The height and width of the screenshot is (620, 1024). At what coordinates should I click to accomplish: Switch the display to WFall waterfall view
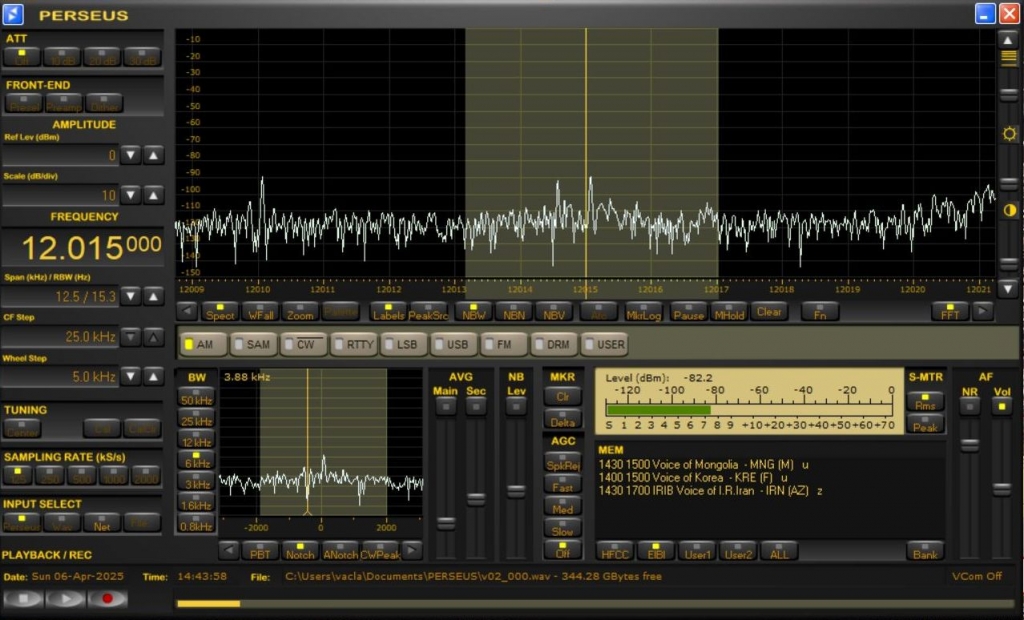(261, 312)
